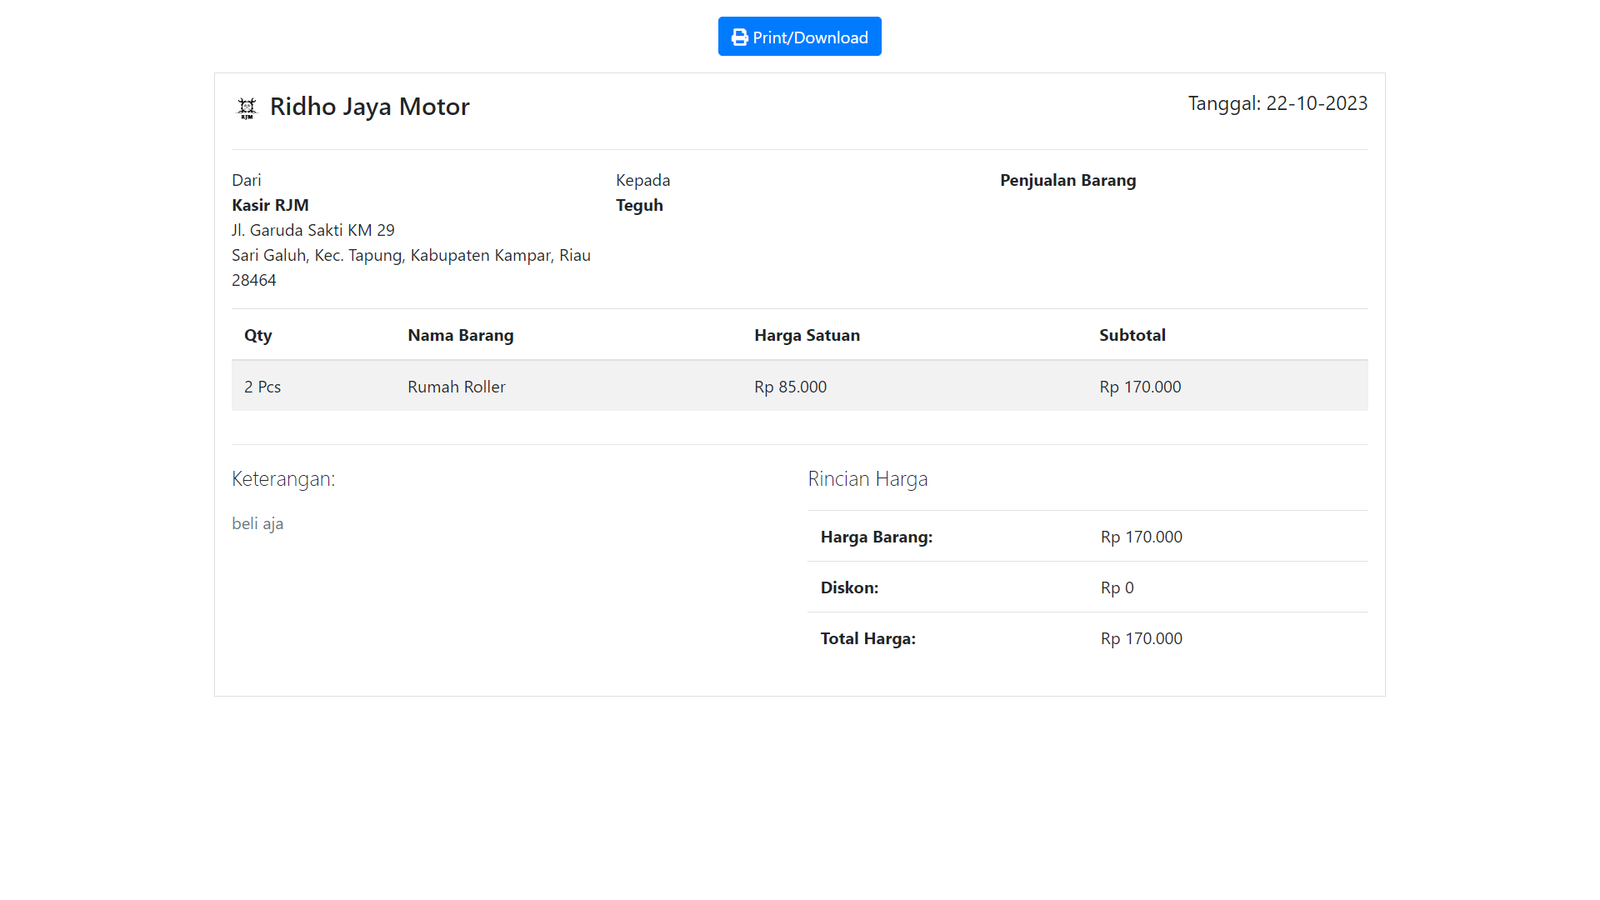The width and height of the screenshot is (1600, 900).
Task: Click the Harga Barang label
Action: [876, 537]
